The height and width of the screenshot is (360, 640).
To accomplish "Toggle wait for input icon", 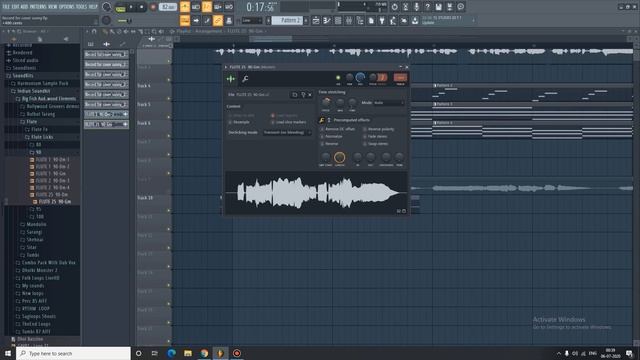I will click(x=196, y=7).
